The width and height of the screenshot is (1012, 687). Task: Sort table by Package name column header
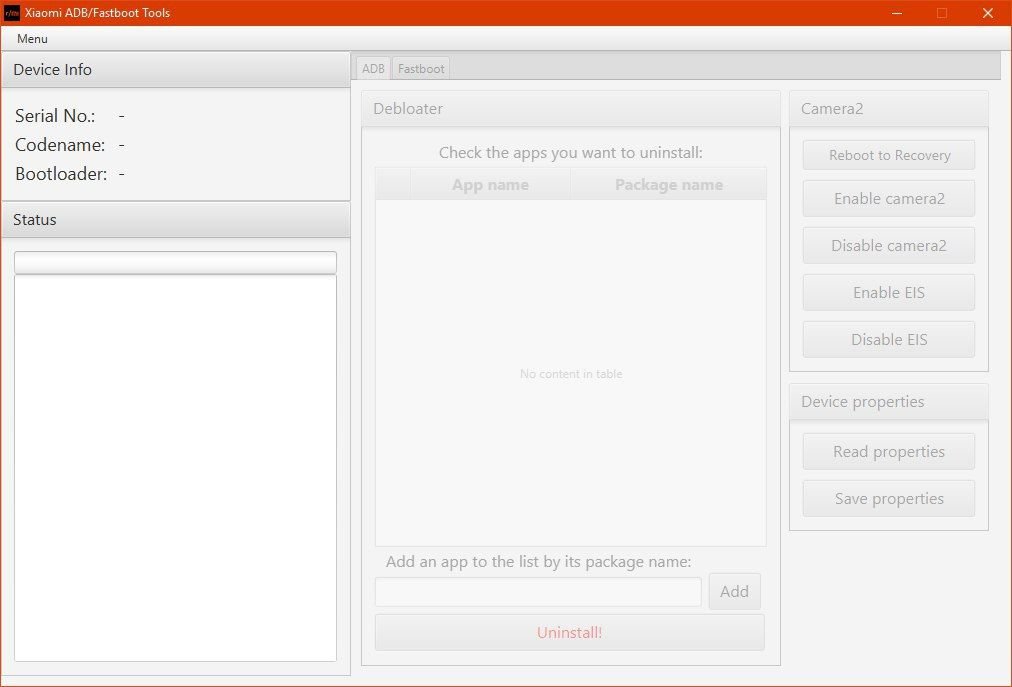point(669,185)
